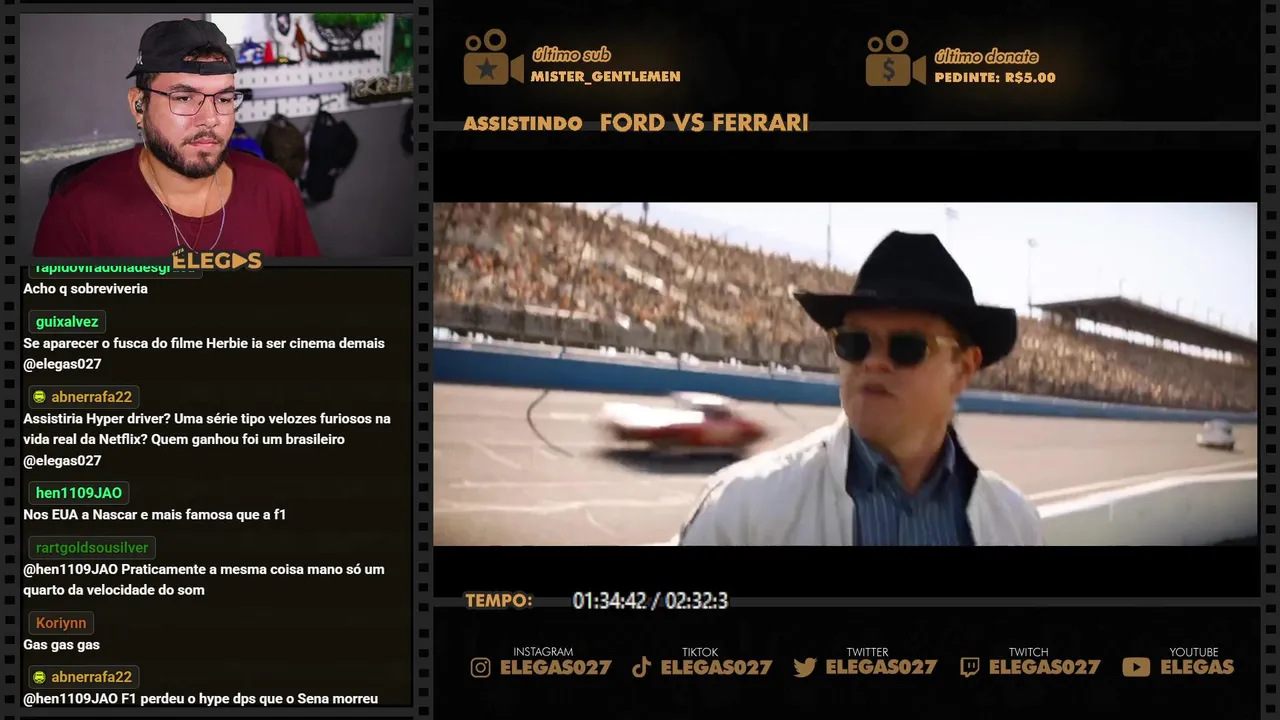
Task: Click the message about Hyper driver Netflix
Action: 207,440
